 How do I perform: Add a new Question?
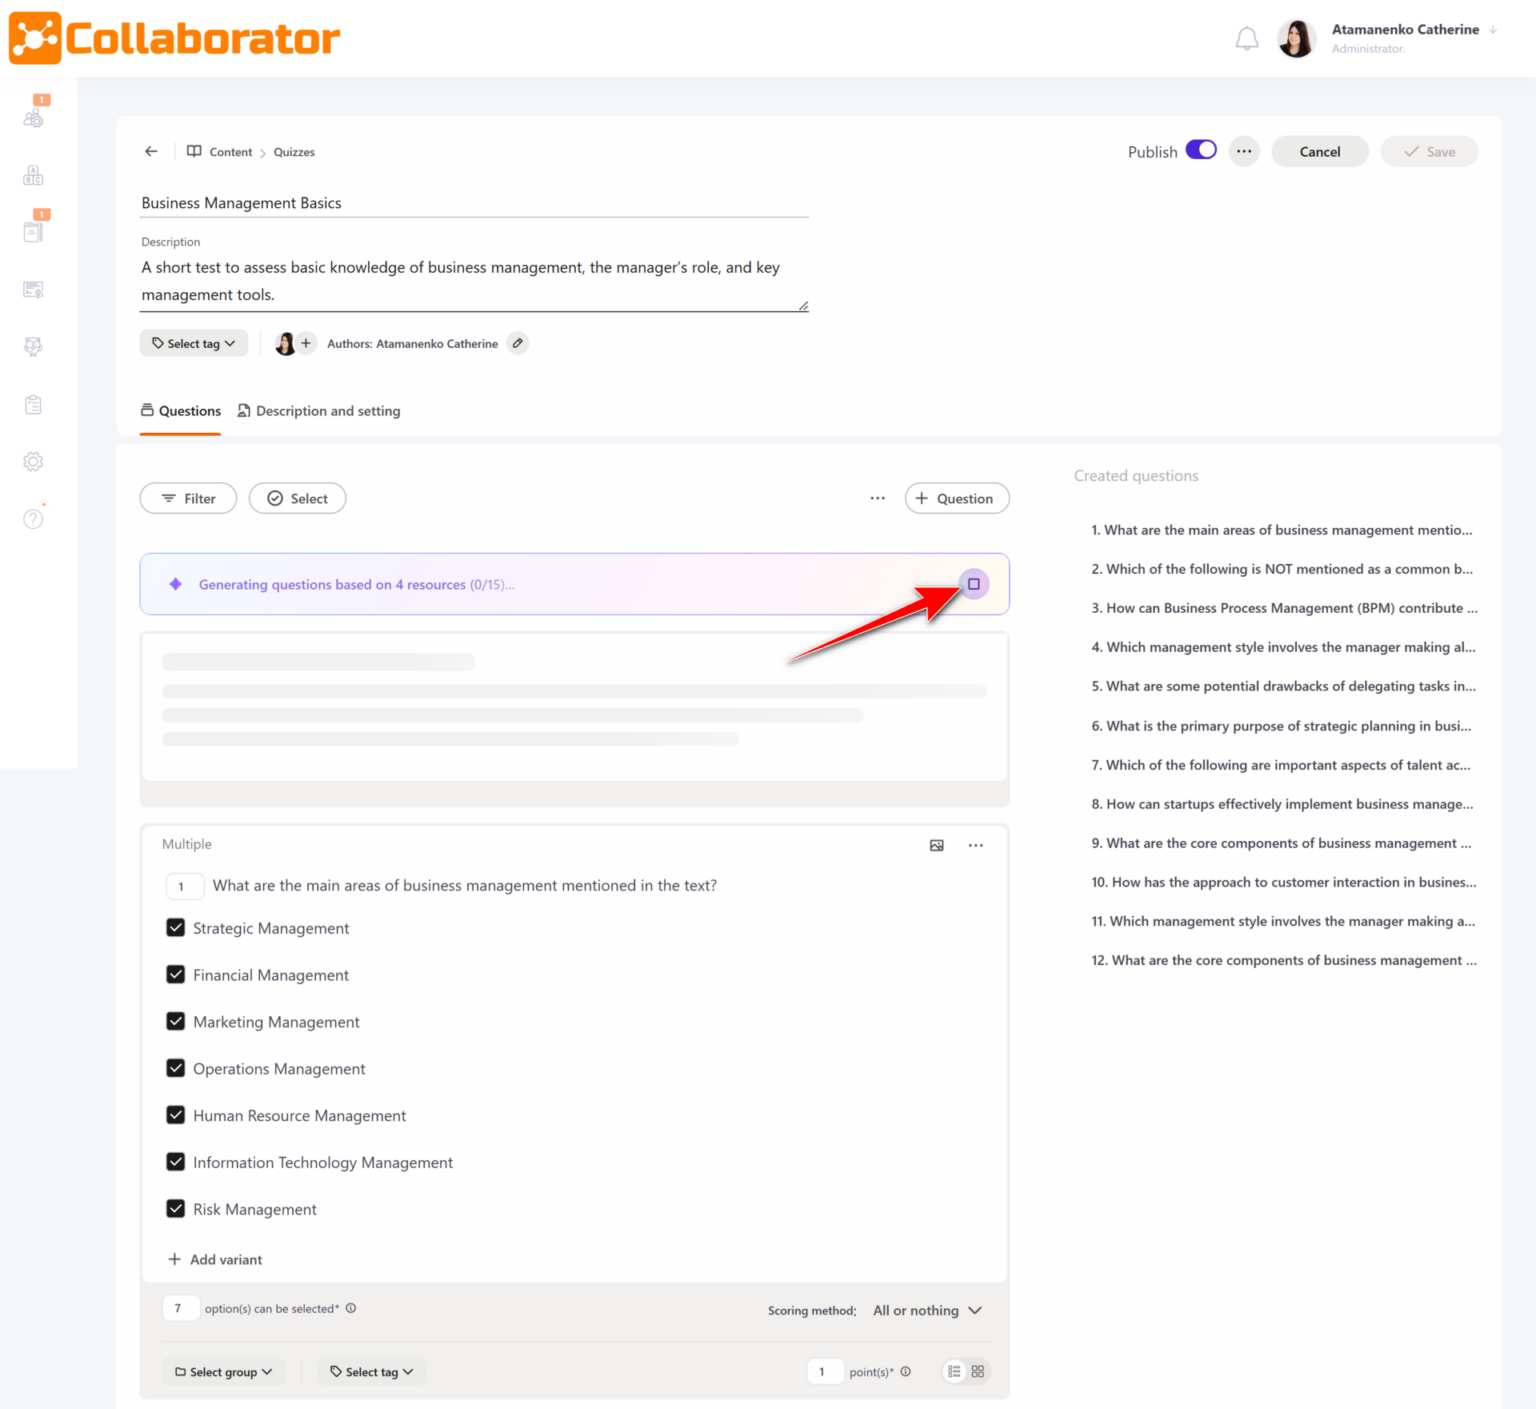[957, 498]
